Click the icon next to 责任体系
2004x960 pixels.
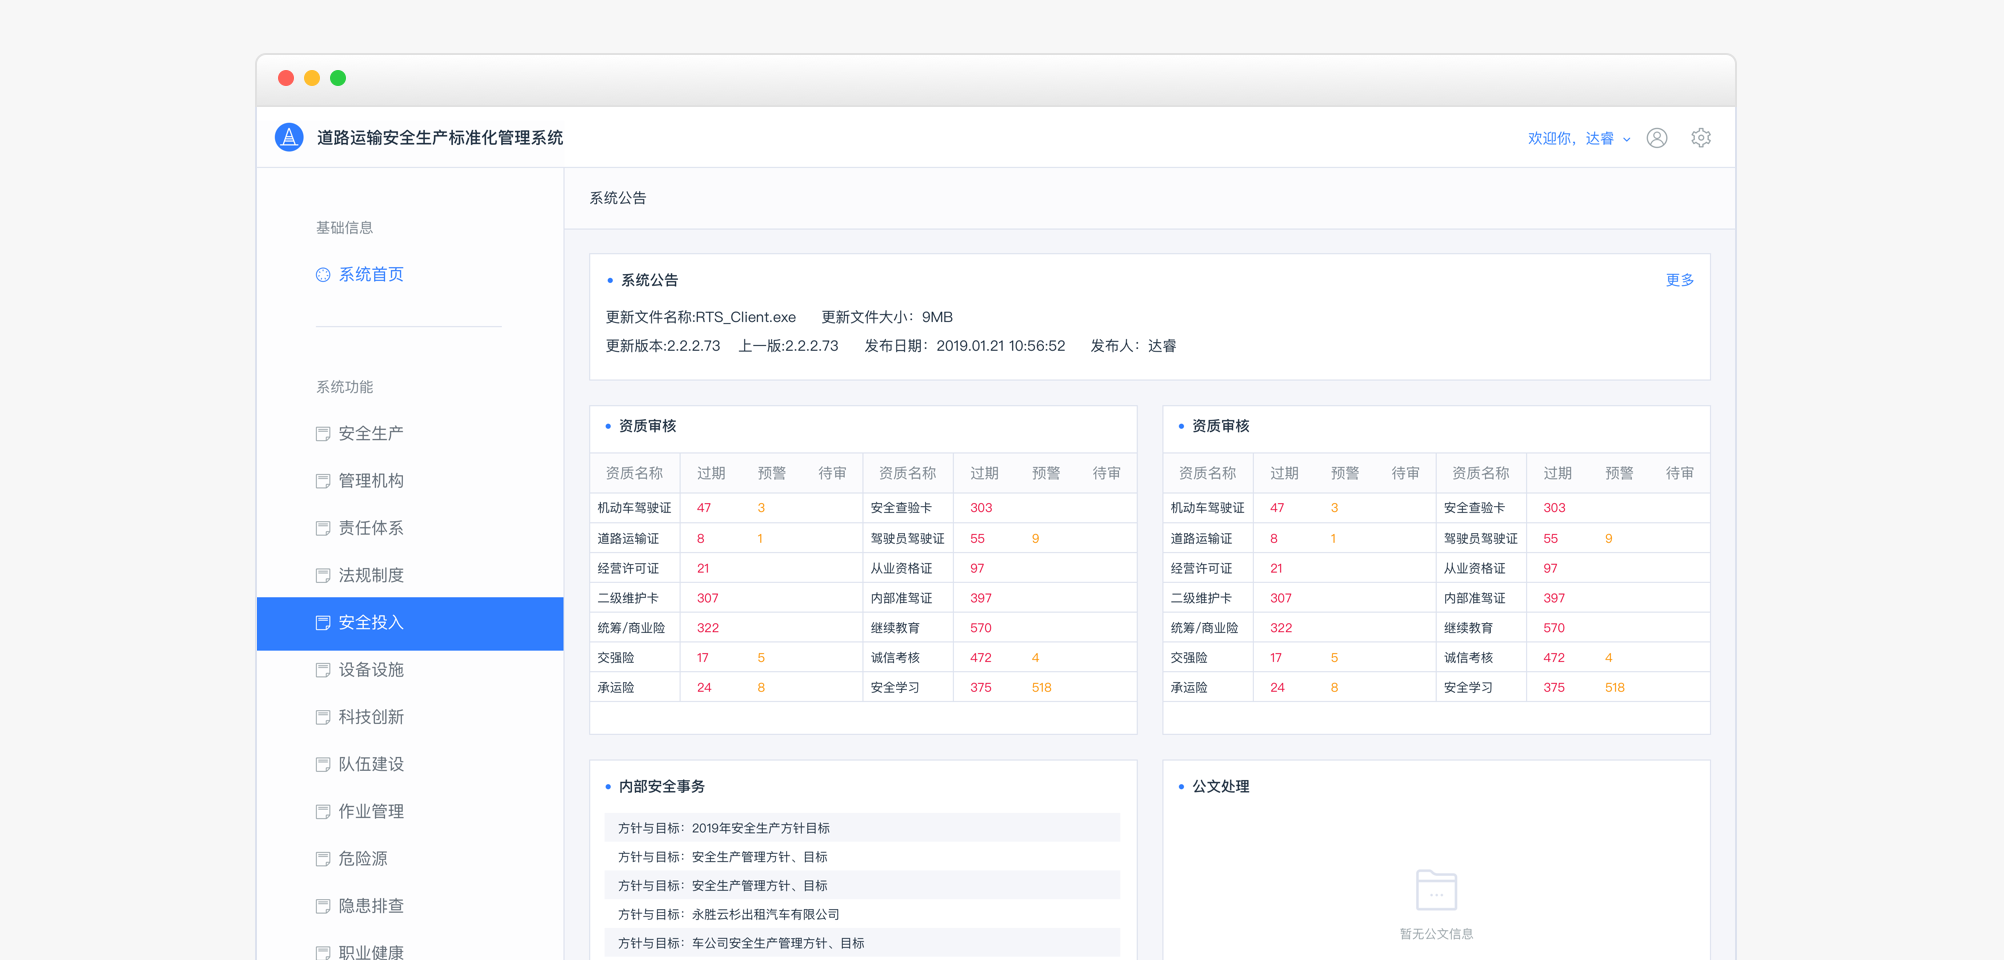tap(322, 527)
